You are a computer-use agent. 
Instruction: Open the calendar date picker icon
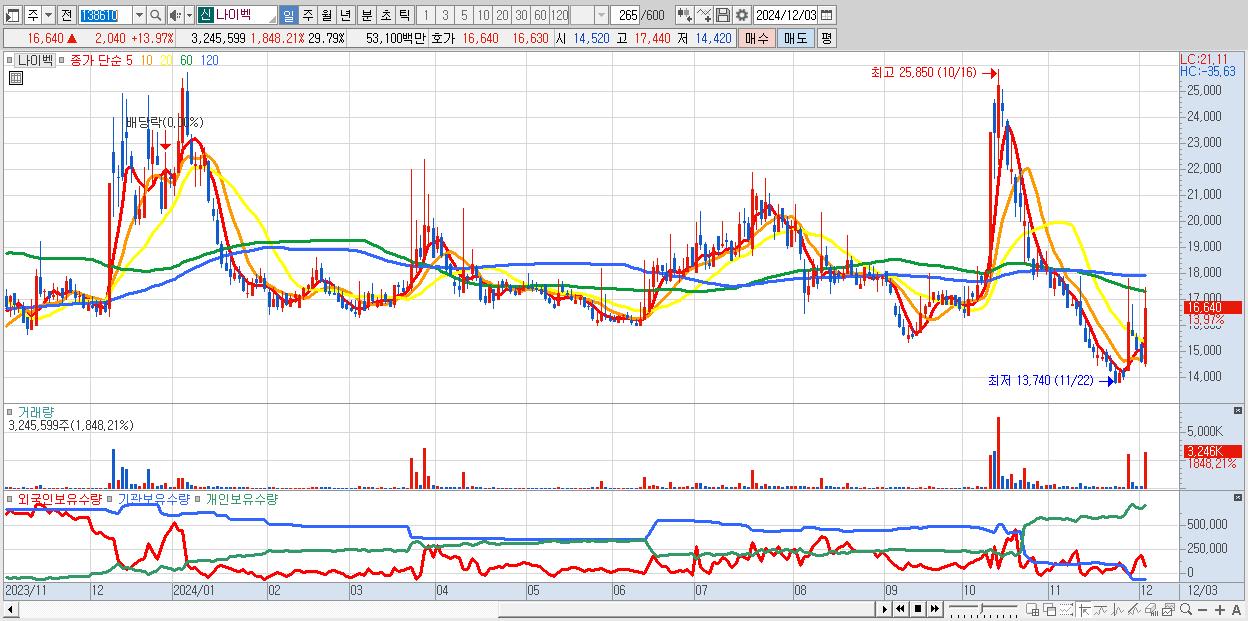point(829,15)
